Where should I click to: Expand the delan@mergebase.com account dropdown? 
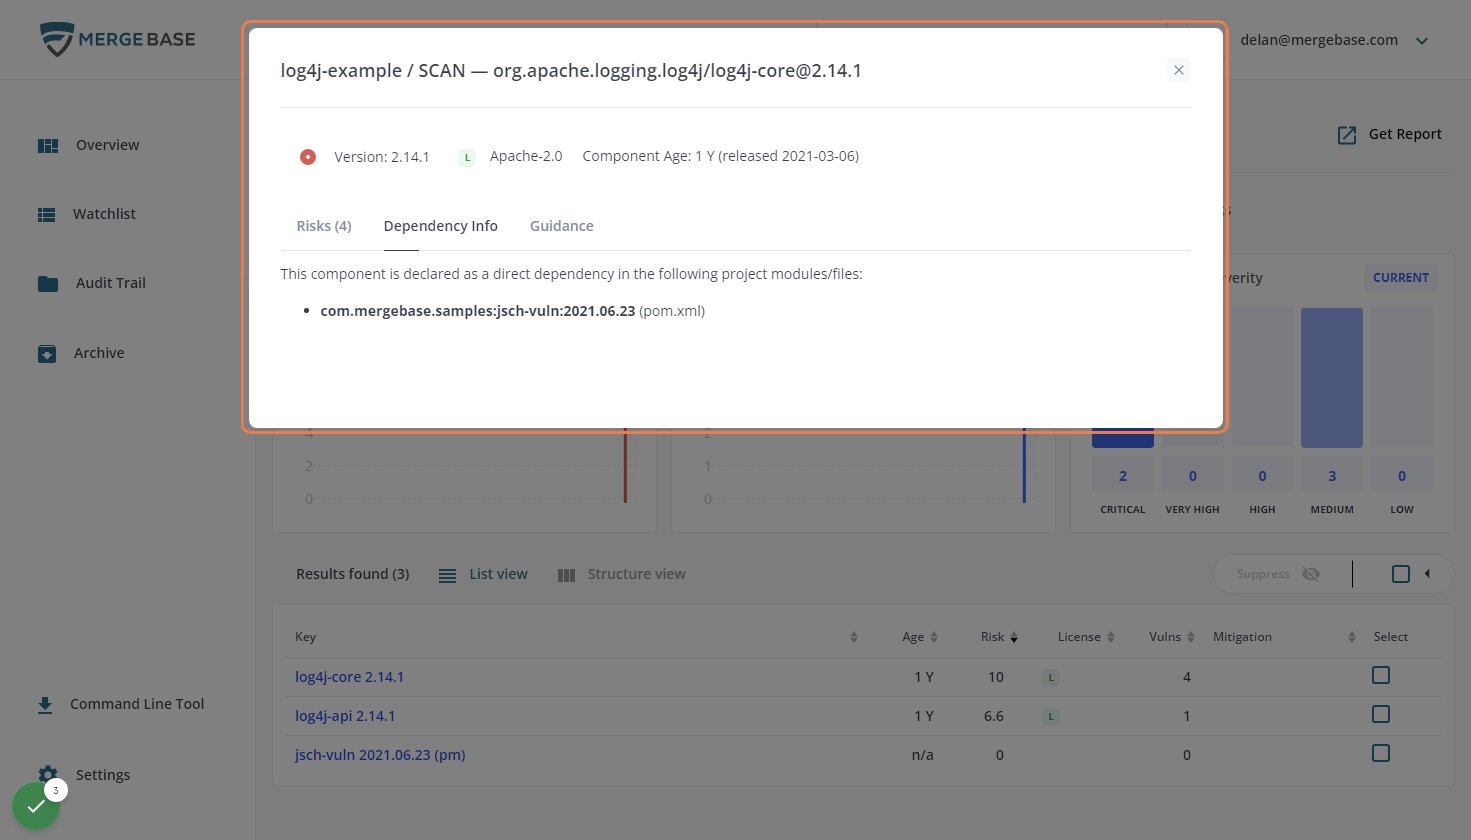(1422, 41)
